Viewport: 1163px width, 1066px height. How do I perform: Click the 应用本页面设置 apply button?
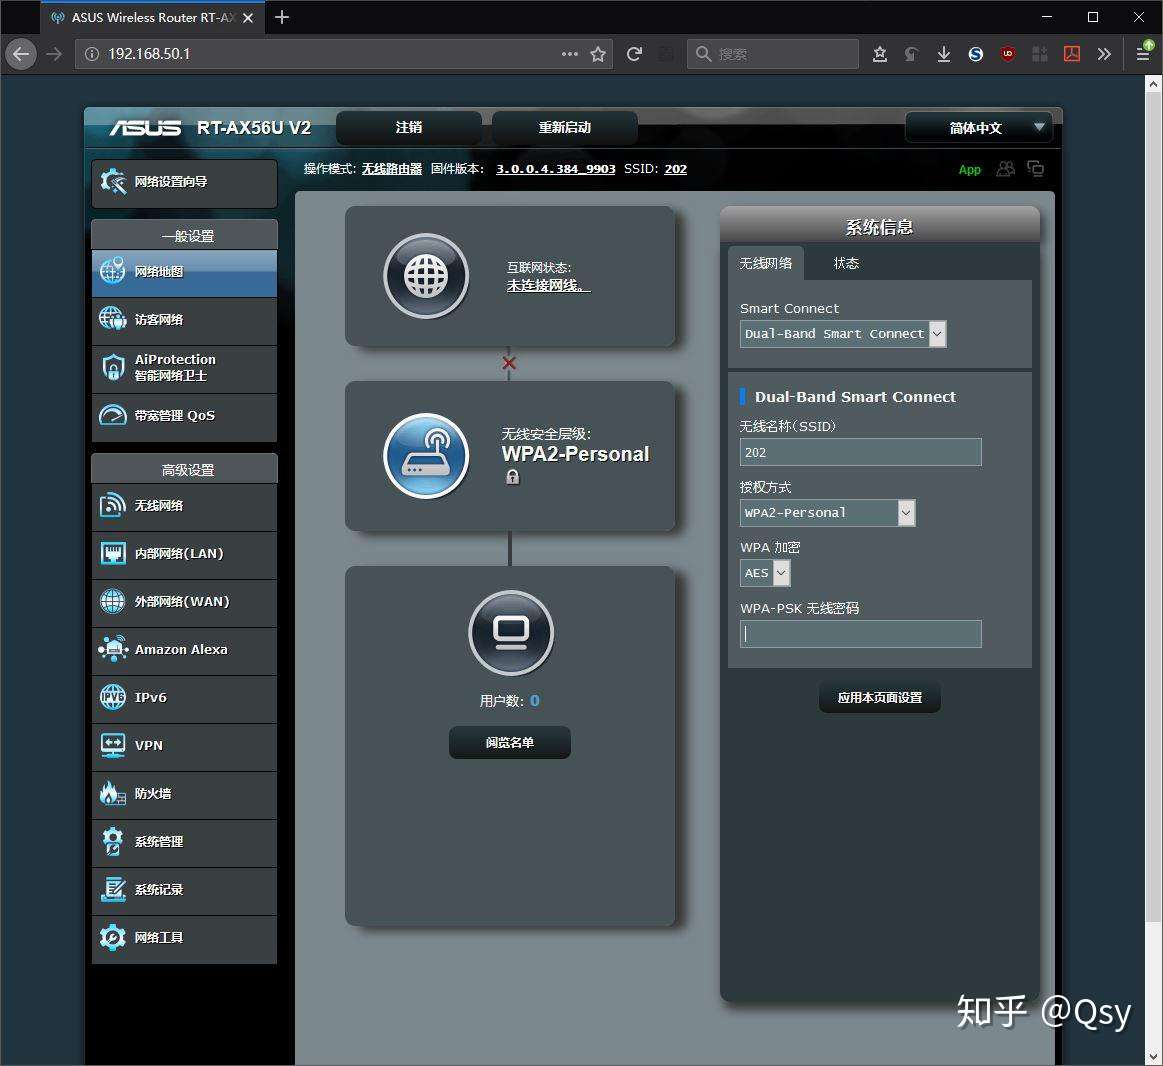coord(880,698)
